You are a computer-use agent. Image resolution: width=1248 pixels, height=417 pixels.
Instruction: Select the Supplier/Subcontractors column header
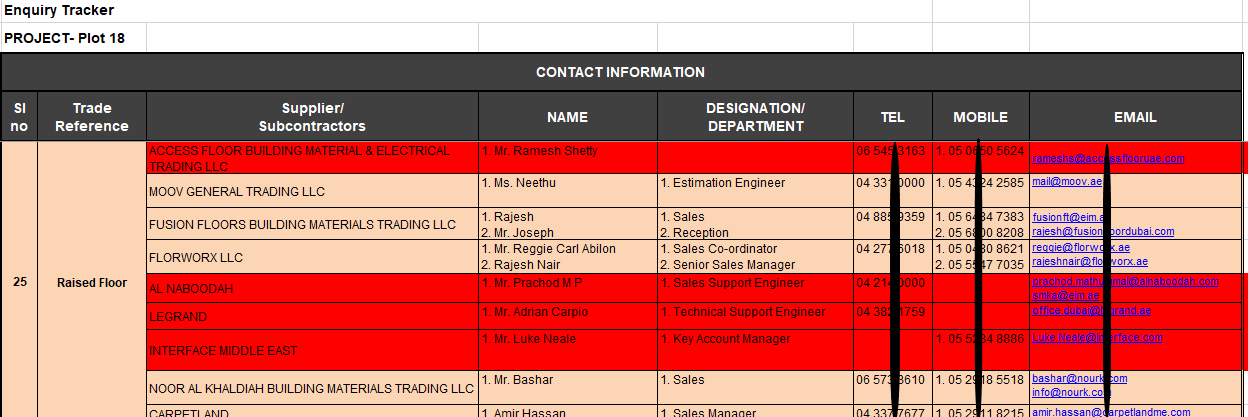pyautogui.click(x=312, y=117)
